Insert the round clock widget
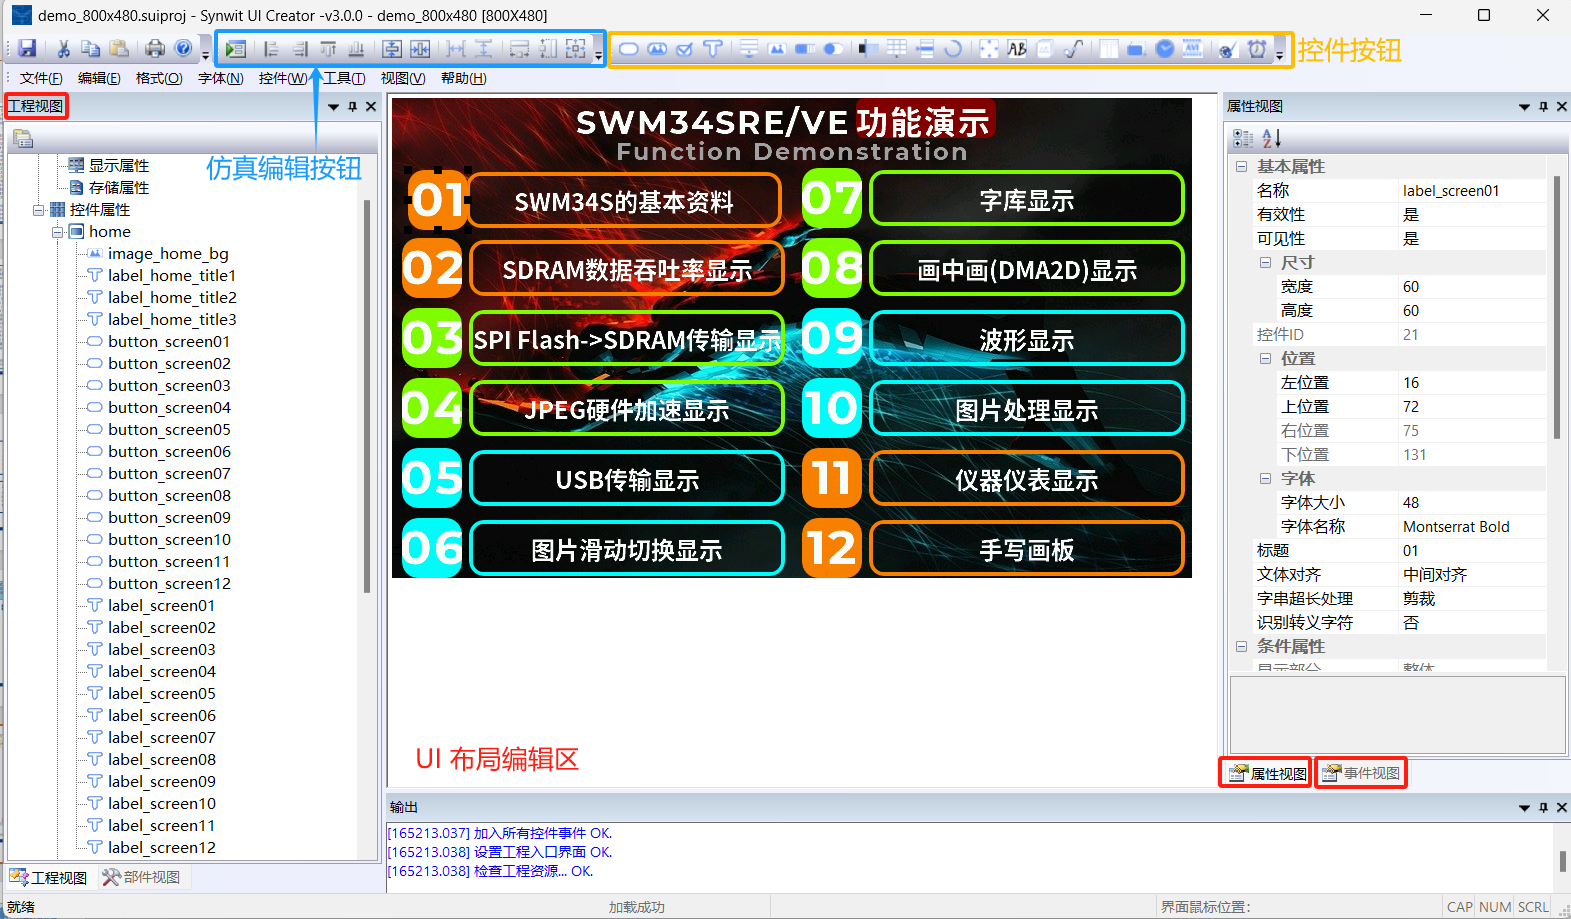Screen dimensions: 1571x919 tap(1165, 48)
